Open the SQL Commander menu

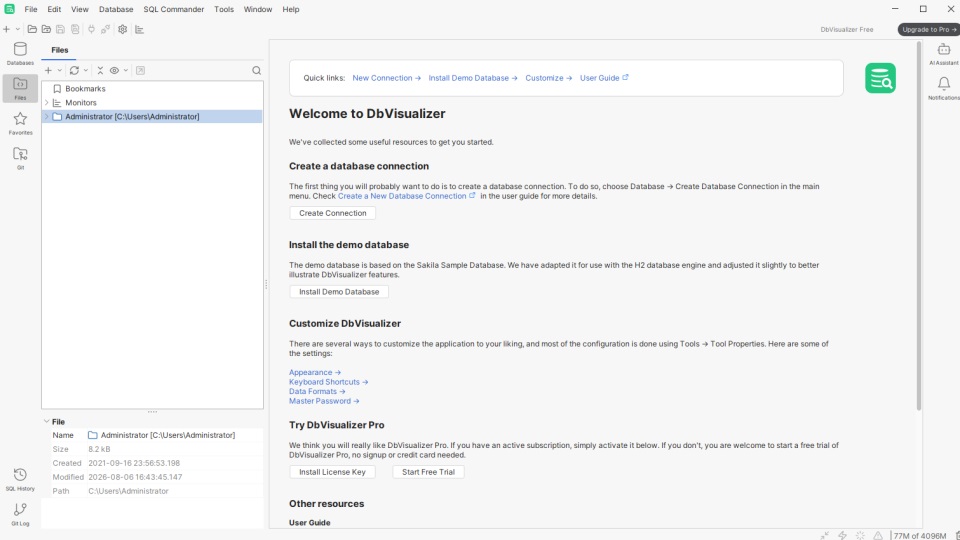pyautogui.click(x=173, y=9)
